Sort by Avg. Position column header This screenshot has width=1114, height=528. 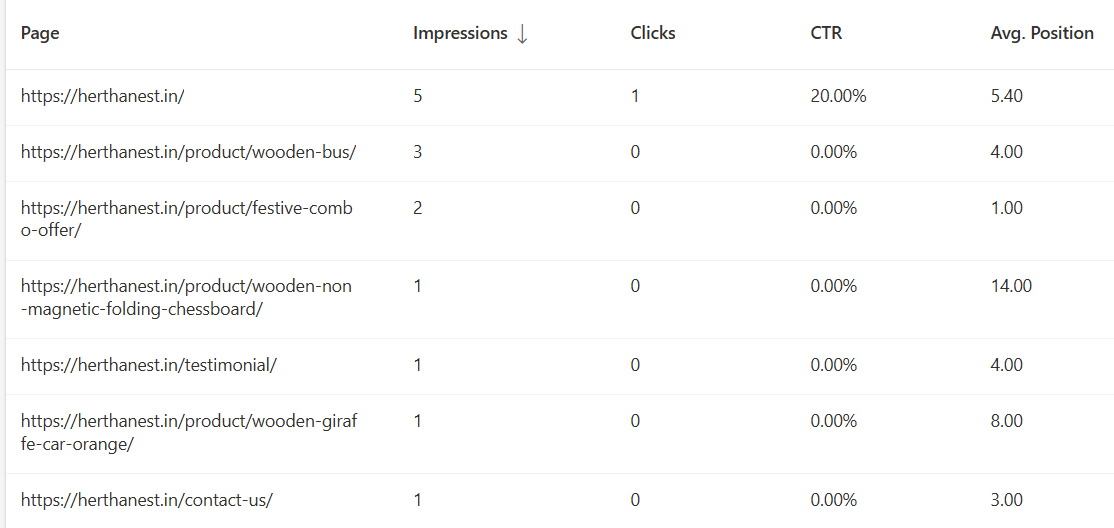[x=1042, y=33]
